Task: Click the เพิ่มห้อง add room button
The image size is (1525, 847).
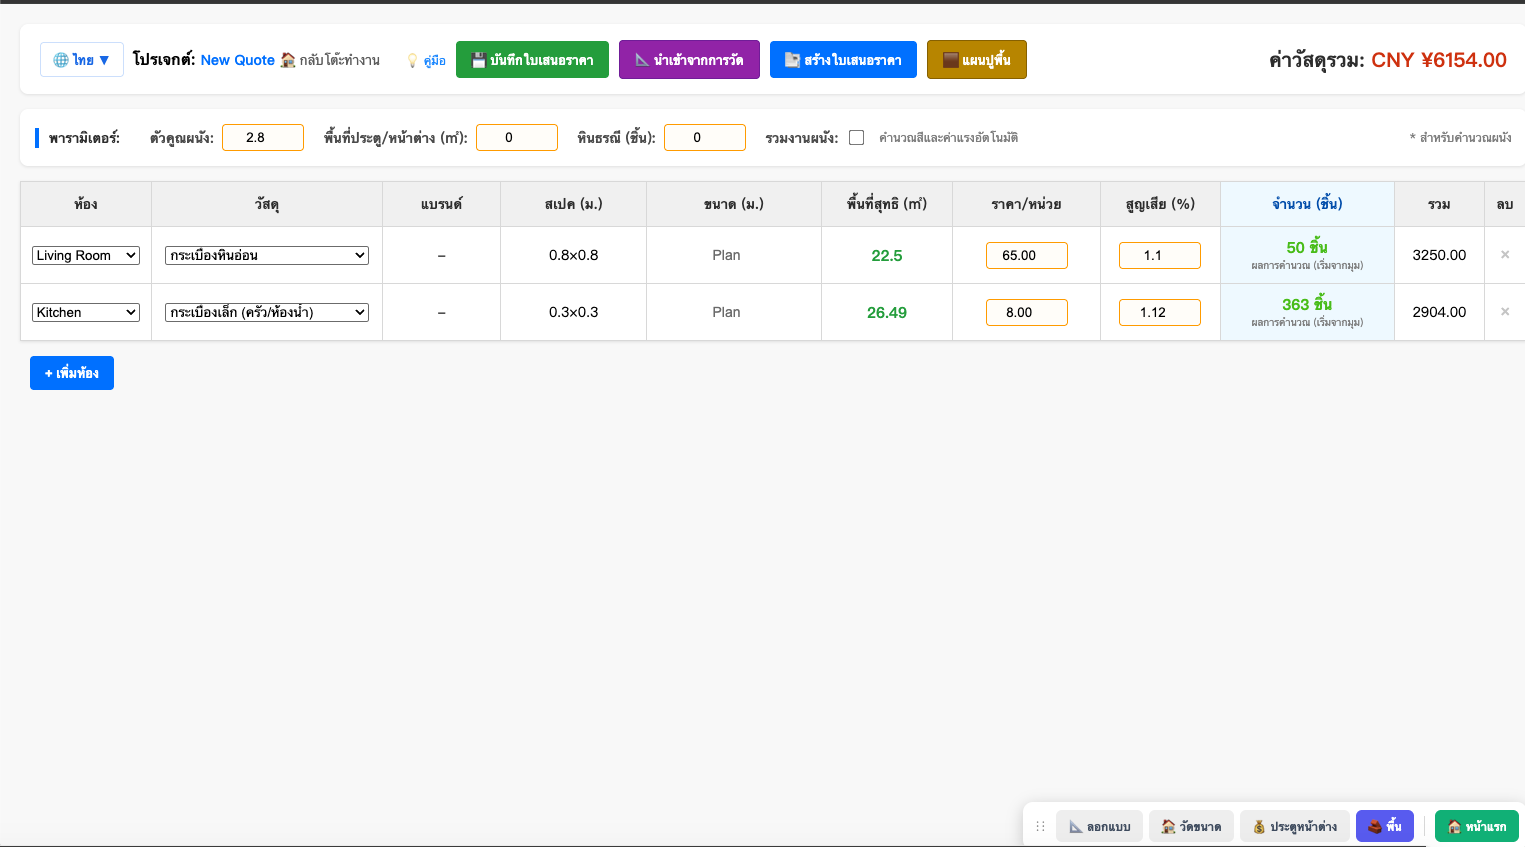Action: coord(72,373)
